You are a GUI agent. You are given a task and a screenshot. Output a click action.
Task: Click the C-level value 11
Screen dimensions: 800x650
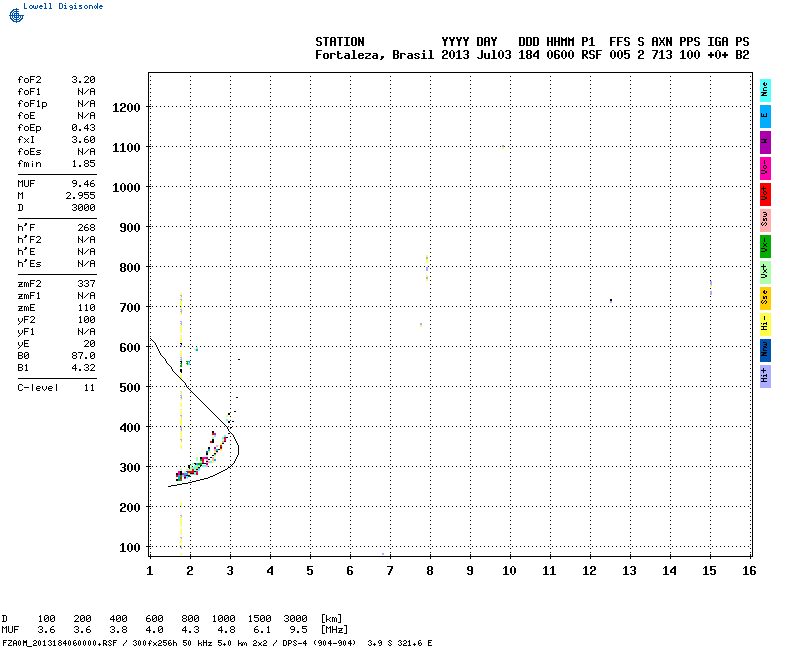pos(89,388)
